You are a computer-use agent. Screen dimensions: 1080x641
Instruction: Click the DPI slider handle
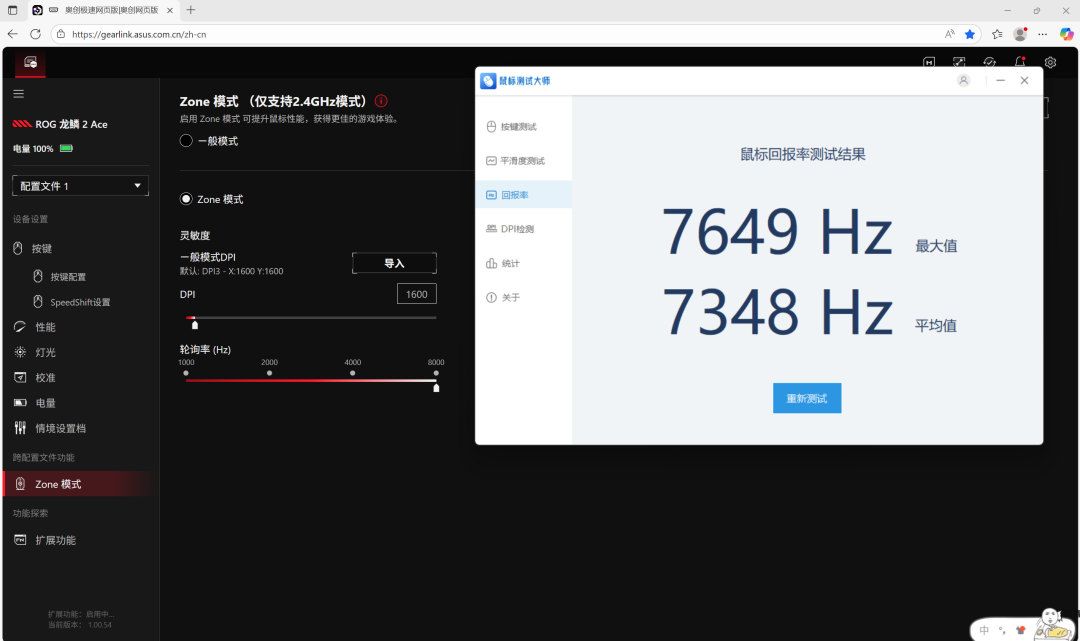[195, 324]
